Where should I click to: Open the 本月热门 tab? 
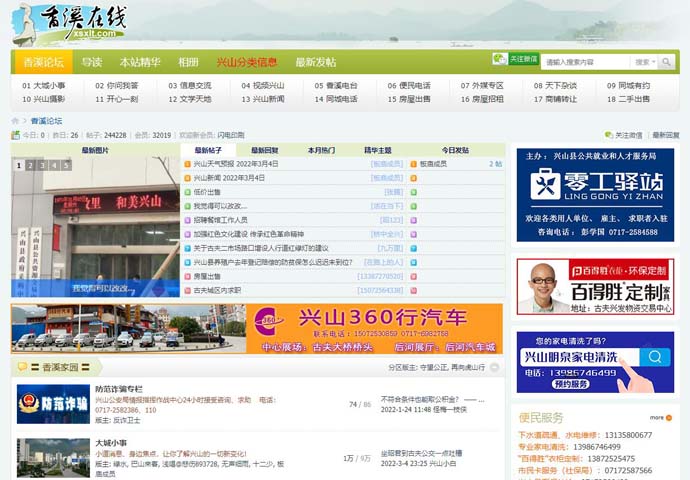click(322, 150)
